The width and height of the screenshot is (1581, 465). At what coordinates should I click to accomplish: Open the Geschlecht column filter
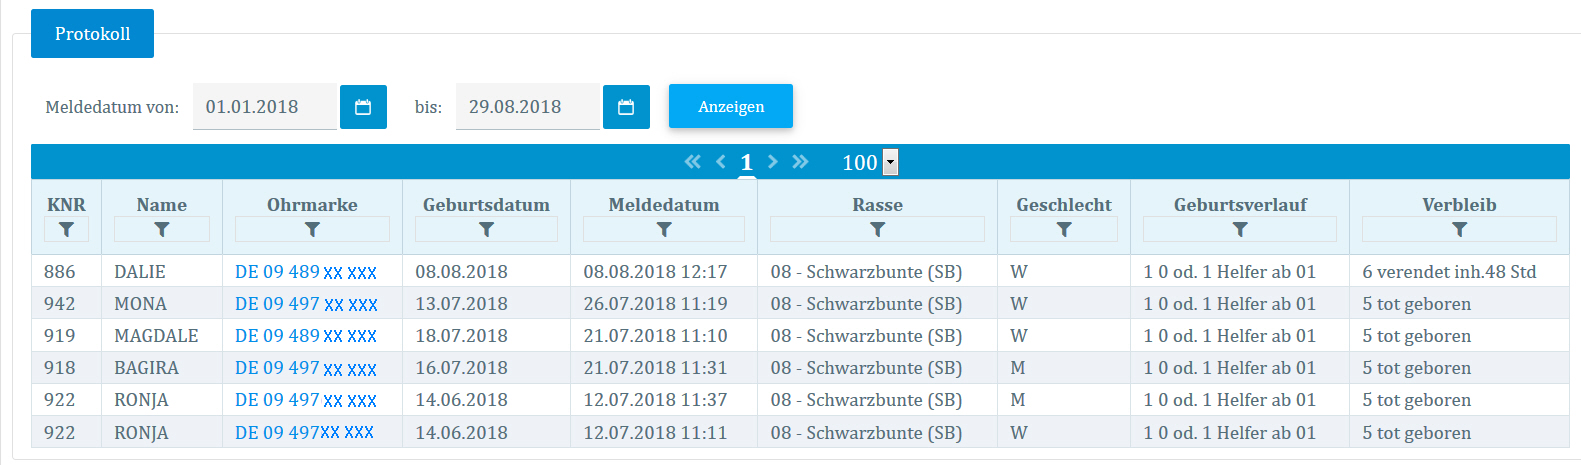pos(1064,230)
